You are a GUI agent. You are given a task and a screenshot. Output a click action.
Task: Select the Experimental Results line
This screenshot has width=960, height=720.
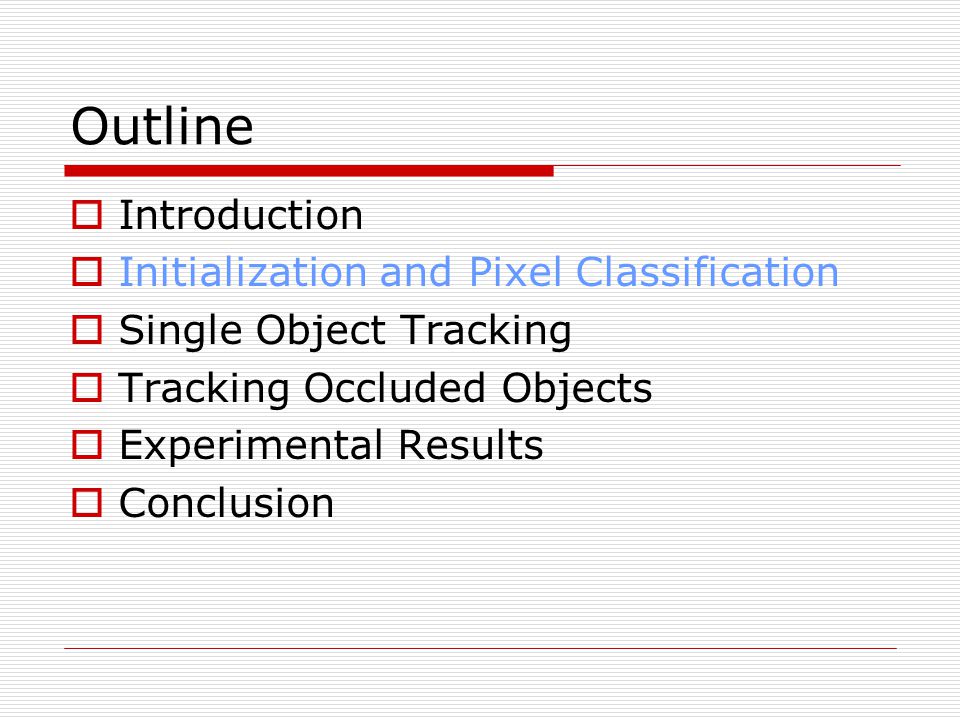[331, 446]
